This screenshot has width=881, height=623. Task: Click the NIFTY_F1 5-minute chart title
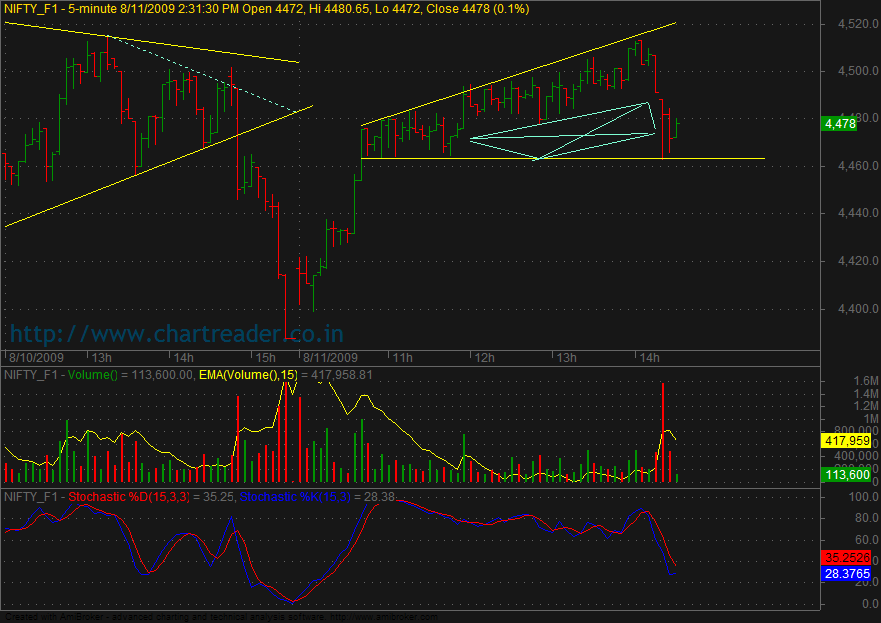[268, 9]
